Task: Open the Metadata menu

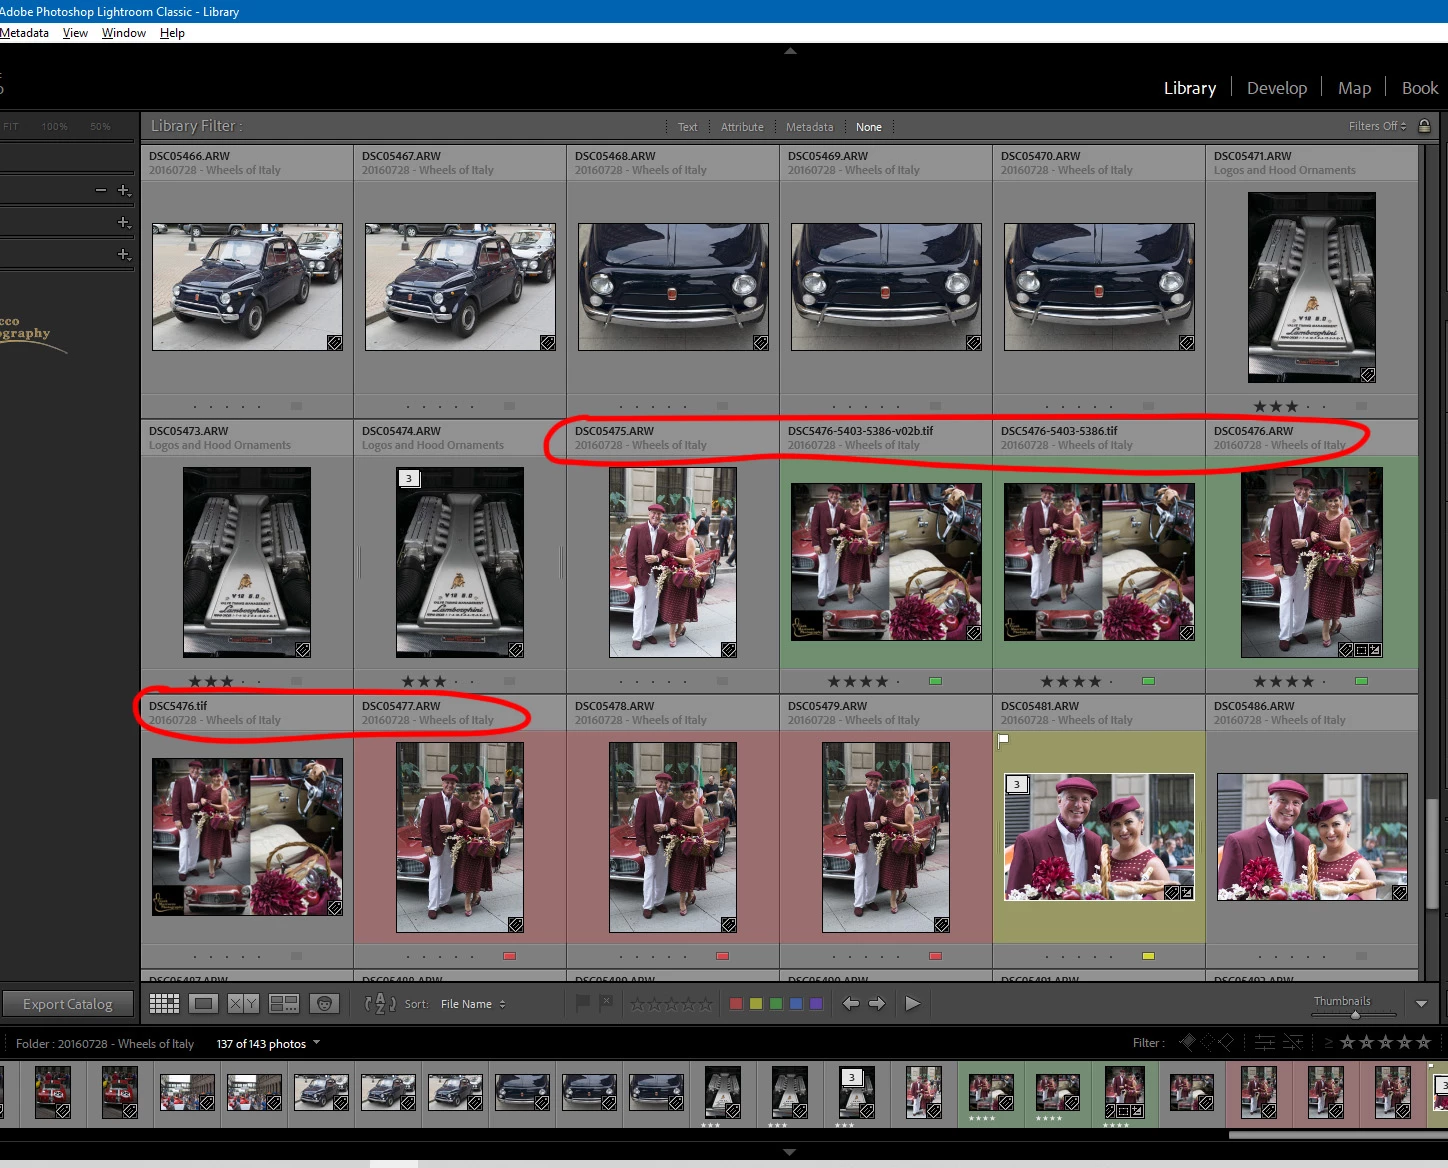Action: tap(24, 33)
